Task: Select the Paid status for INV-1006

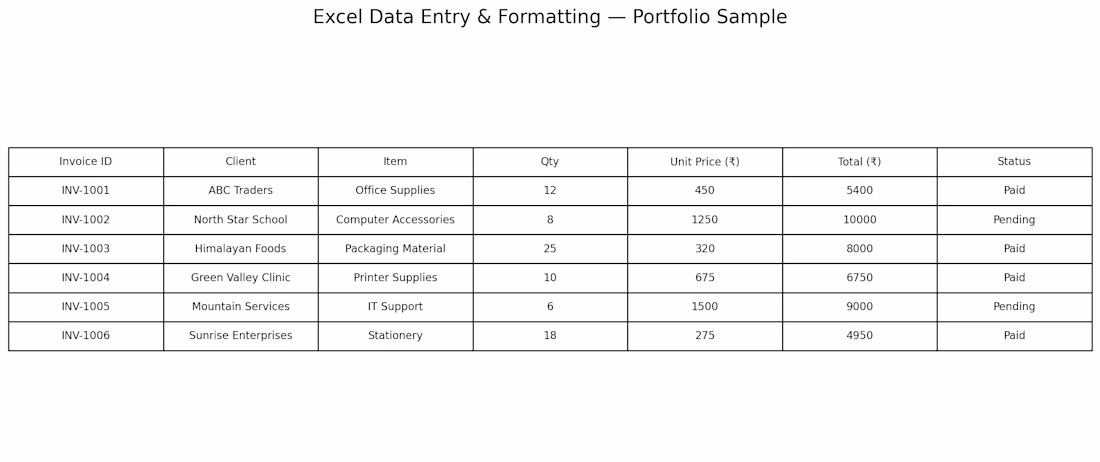Action: click(1014, 336)
